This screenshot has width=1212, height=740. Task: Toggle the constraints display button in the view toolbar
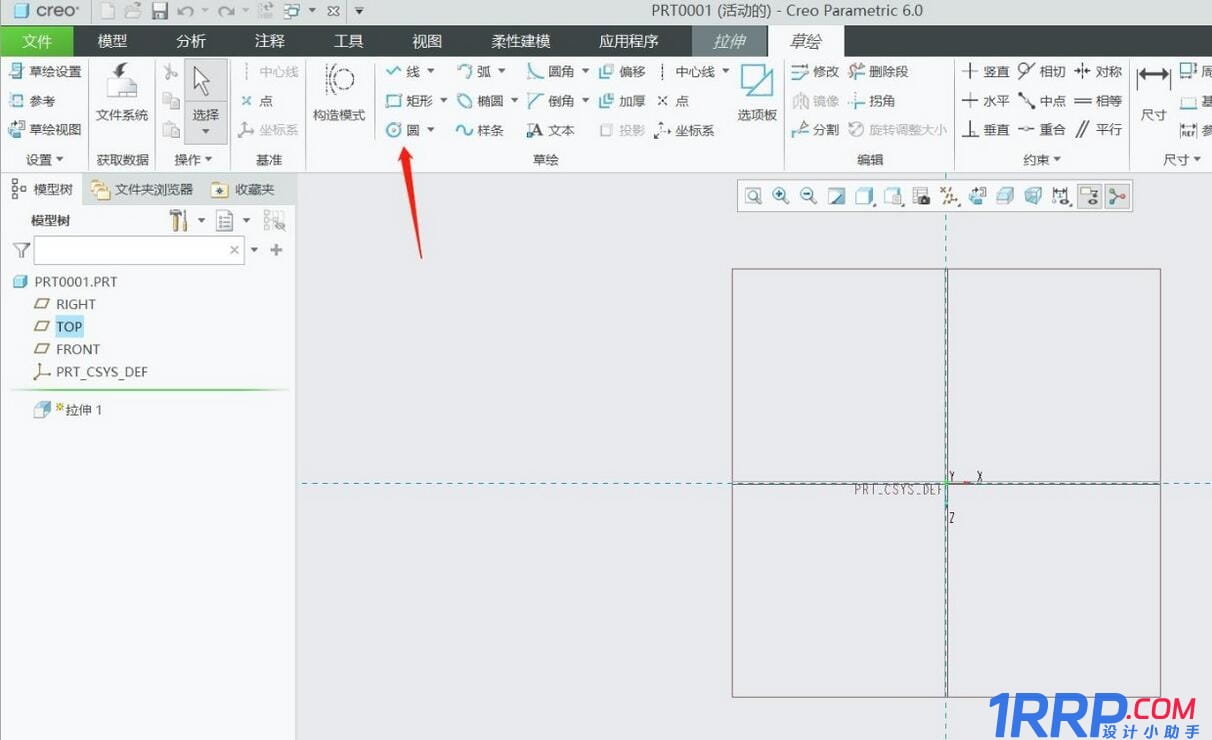(1089, 197)
